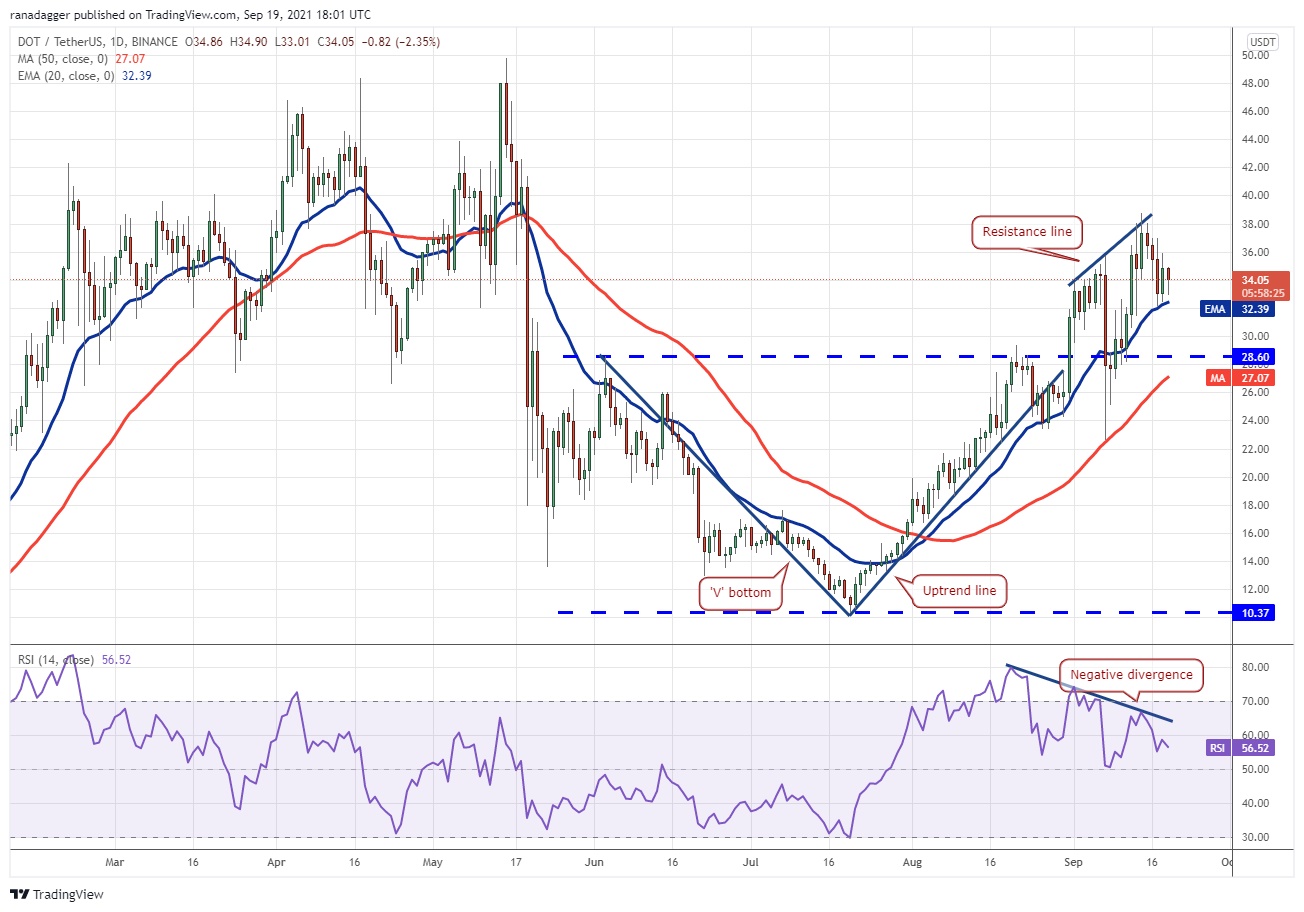Click the 50.00 price scale value

click(x=1256, y=55)
